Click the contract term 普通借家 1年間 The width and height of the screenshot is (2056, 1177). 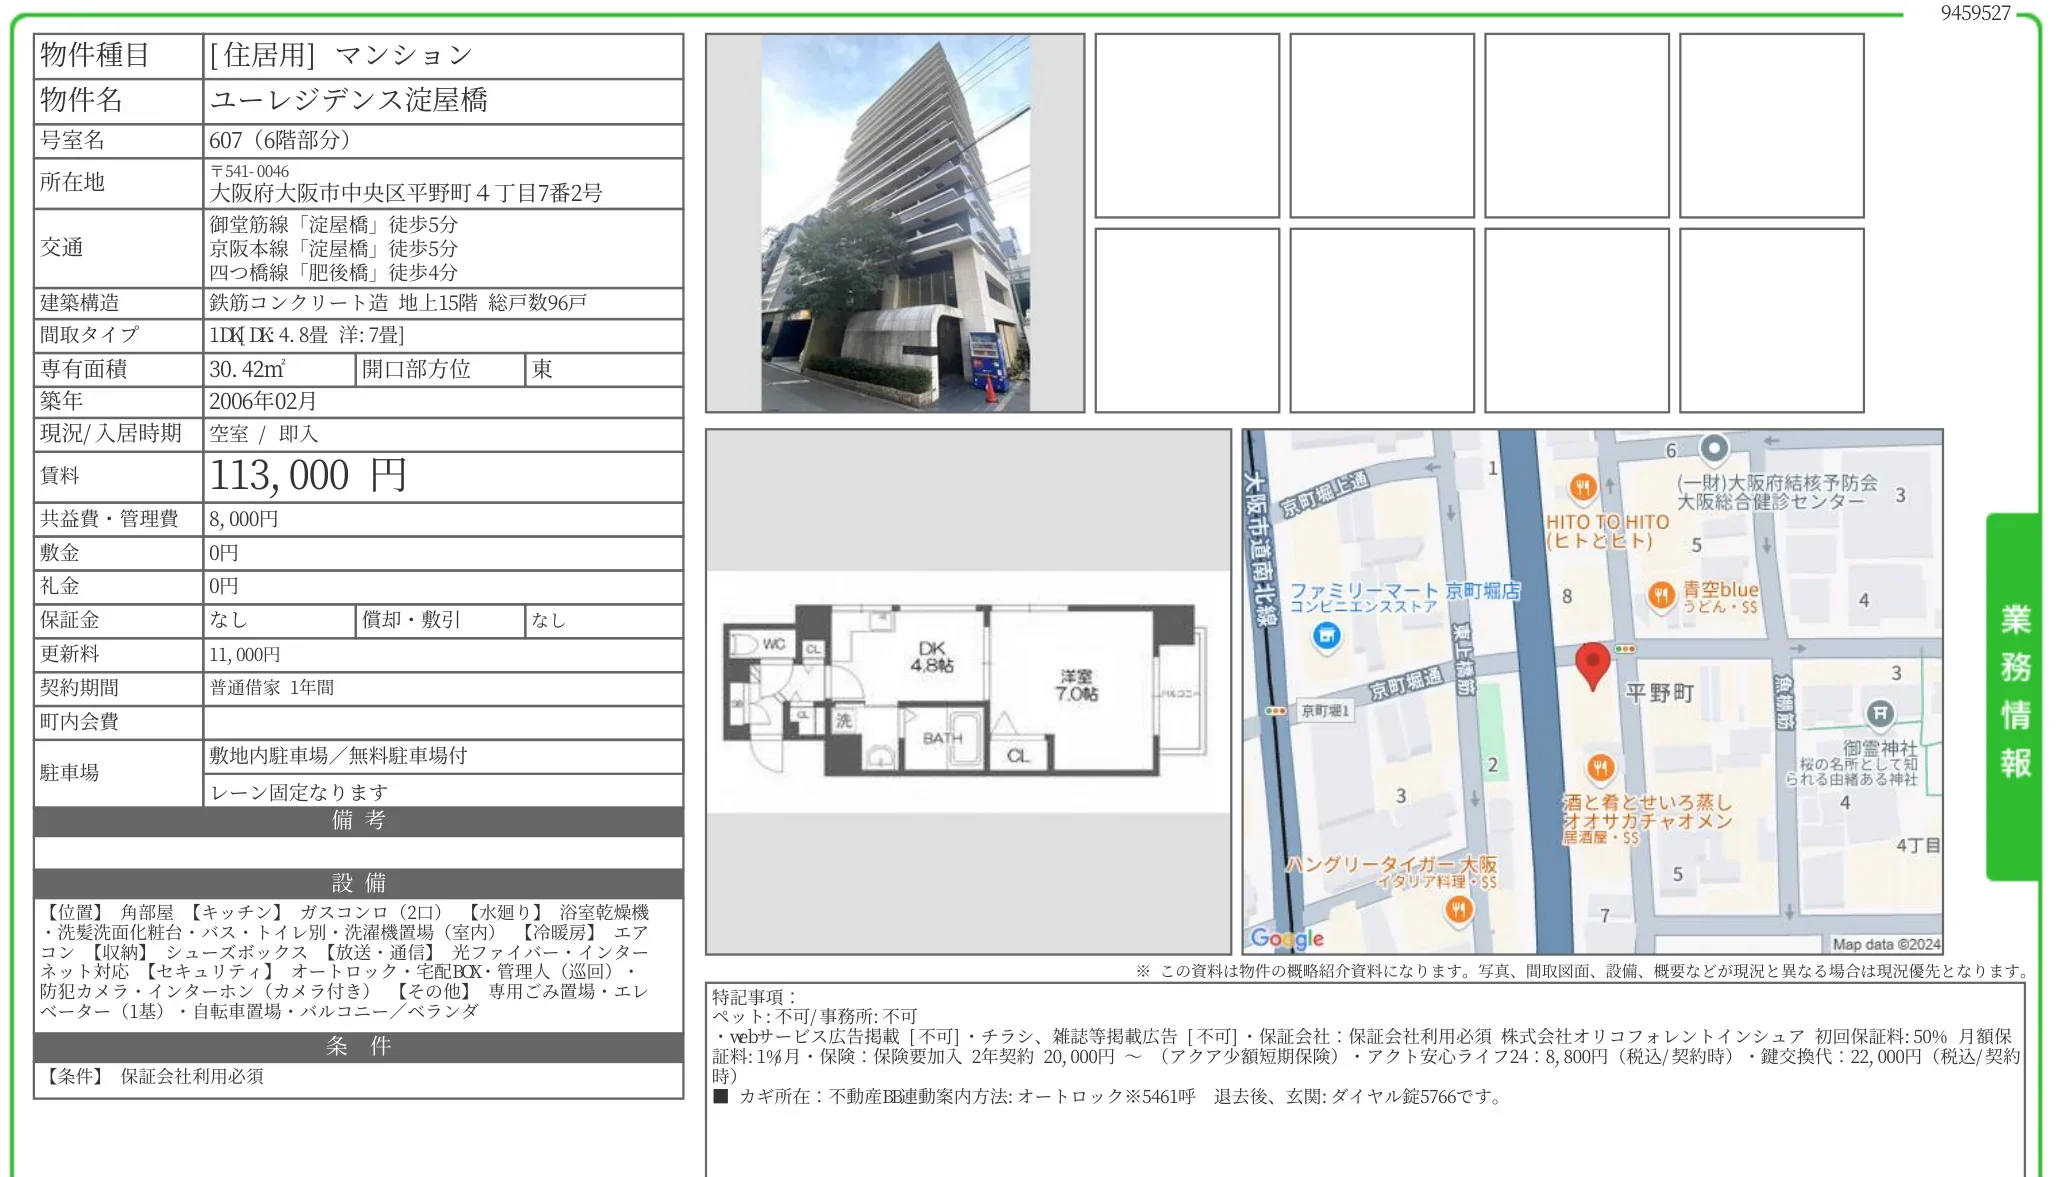(272, 687)
